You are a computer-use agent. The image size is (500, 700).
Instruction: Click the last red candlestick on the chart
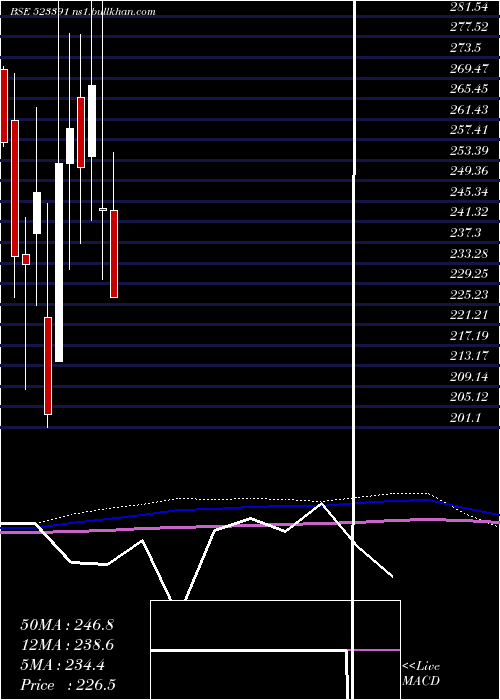pos(114,254)
